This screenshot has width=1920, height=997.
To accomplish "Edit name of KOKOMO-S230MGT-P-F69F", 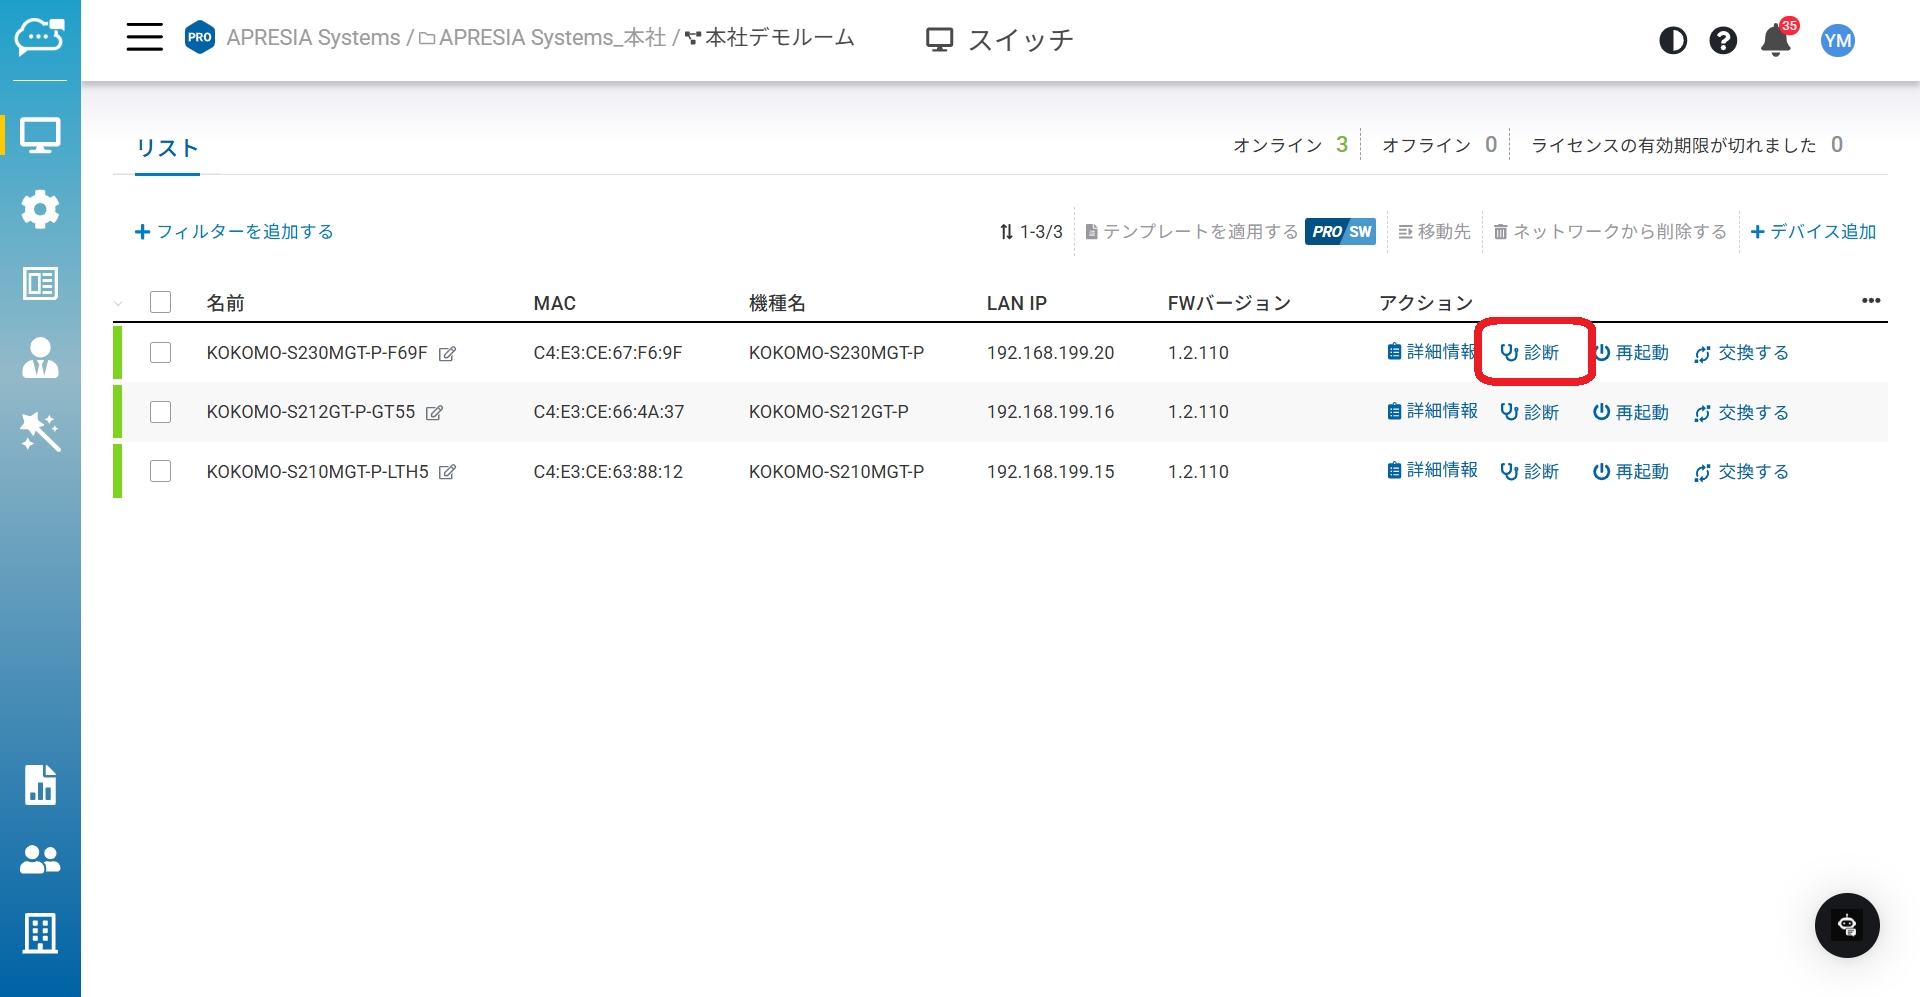I will click(x=448, y=354).
